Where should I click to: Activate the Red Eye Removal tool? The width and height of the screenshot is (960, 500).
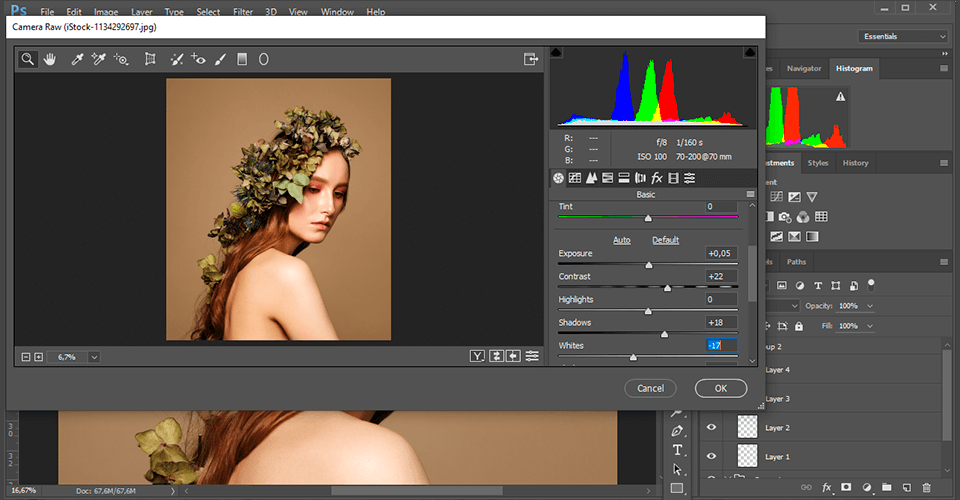point(198,59)
